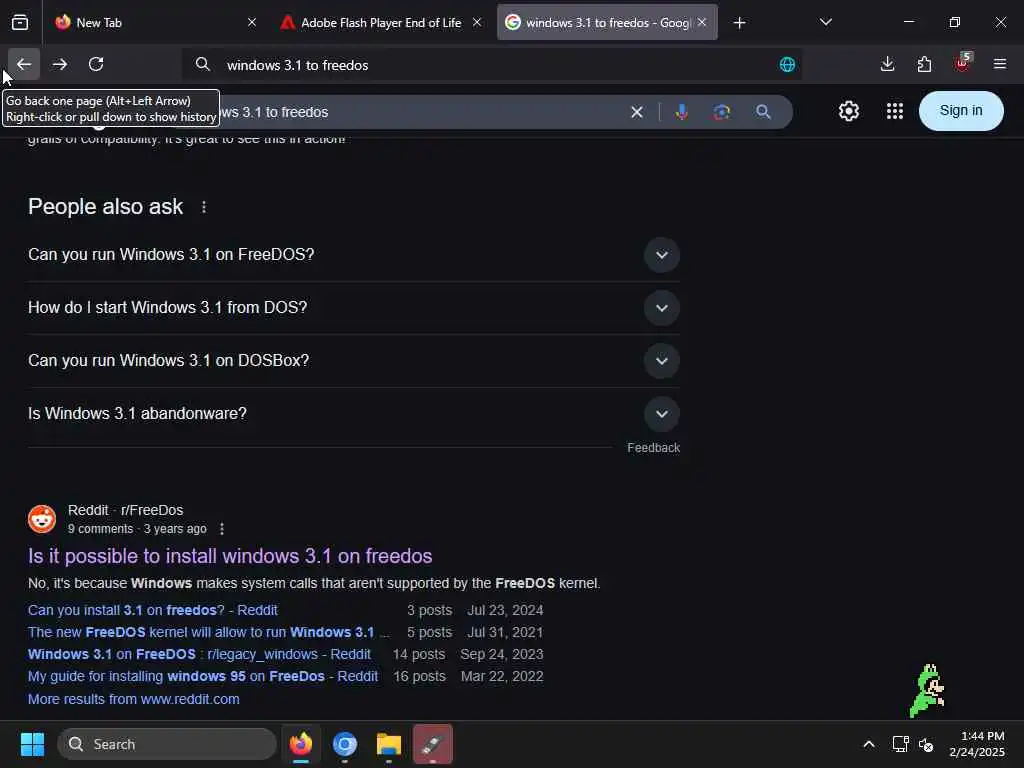1024x768 pixels.
Task: Open File Explorer from the taskbar
Action: 389,744
